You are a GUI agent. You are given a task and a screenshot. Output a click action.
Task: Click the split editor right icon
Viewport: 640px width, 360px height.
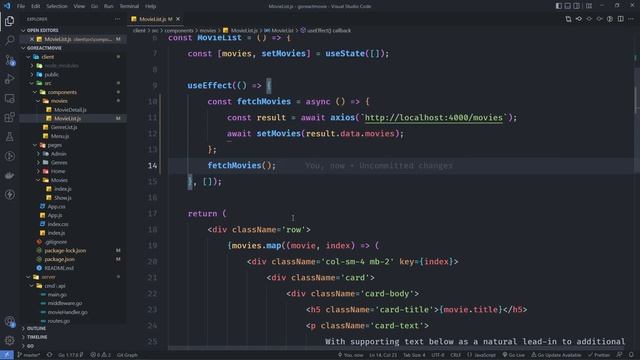(620, 19)
